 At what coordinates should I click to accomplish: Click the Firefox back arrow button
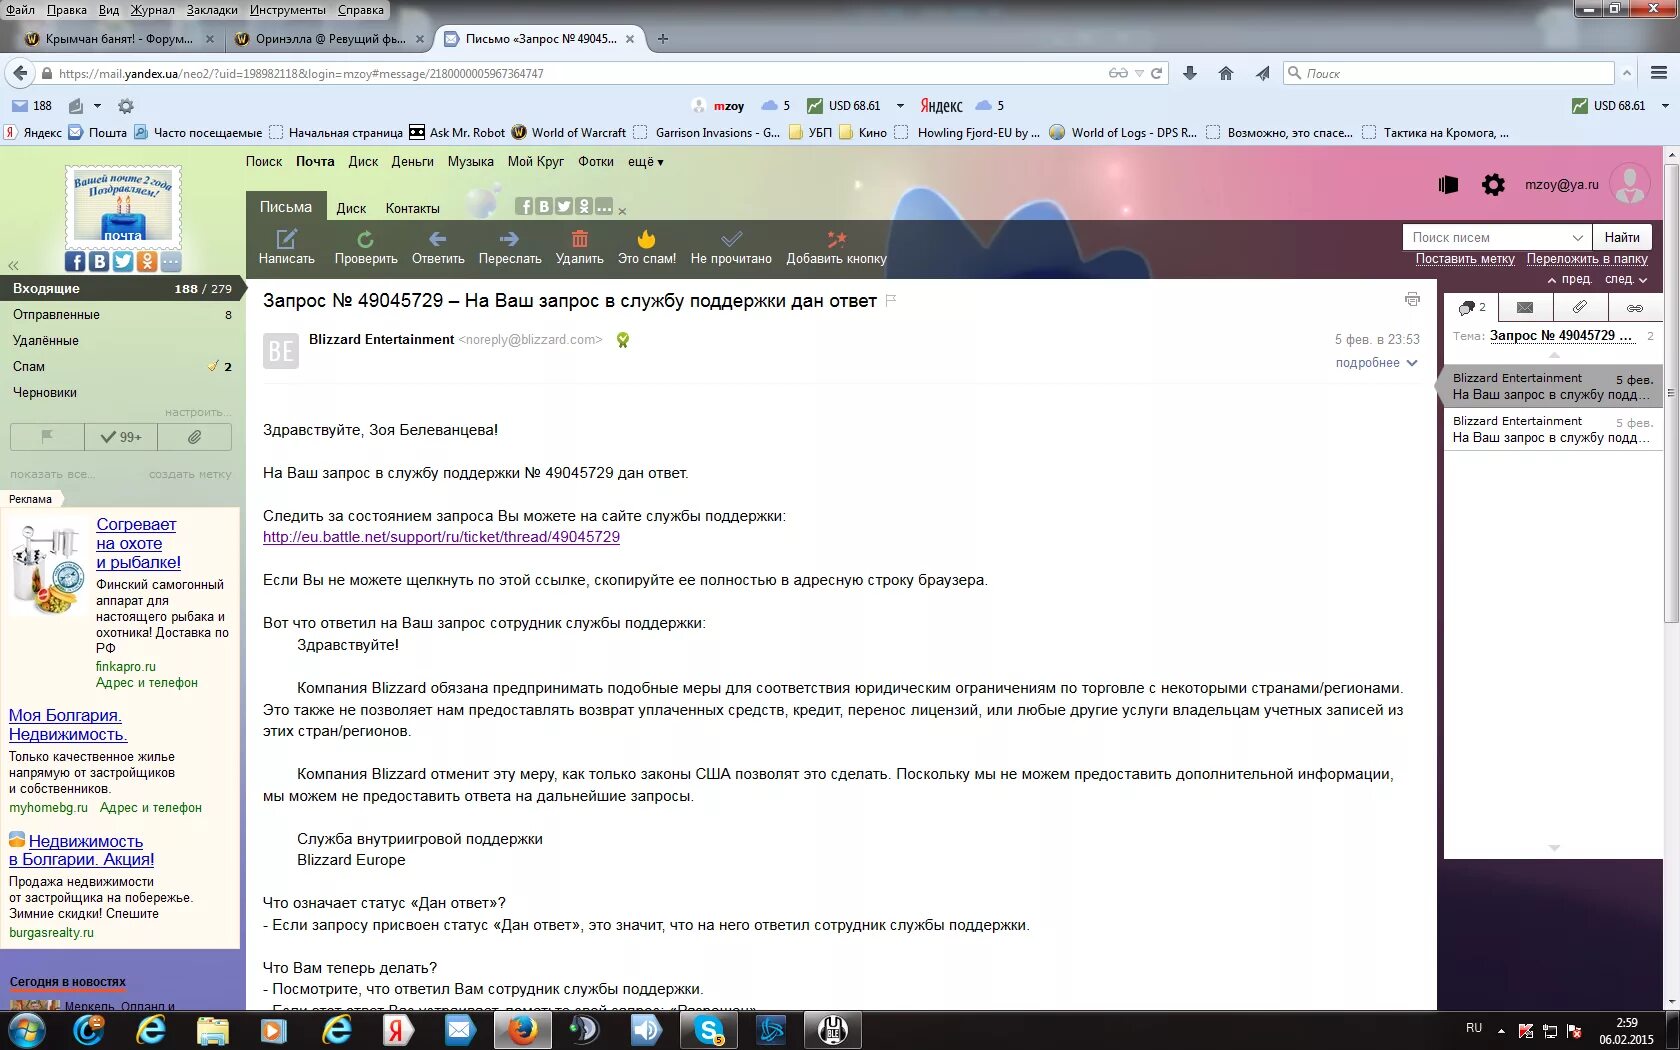tap(20, 73)
